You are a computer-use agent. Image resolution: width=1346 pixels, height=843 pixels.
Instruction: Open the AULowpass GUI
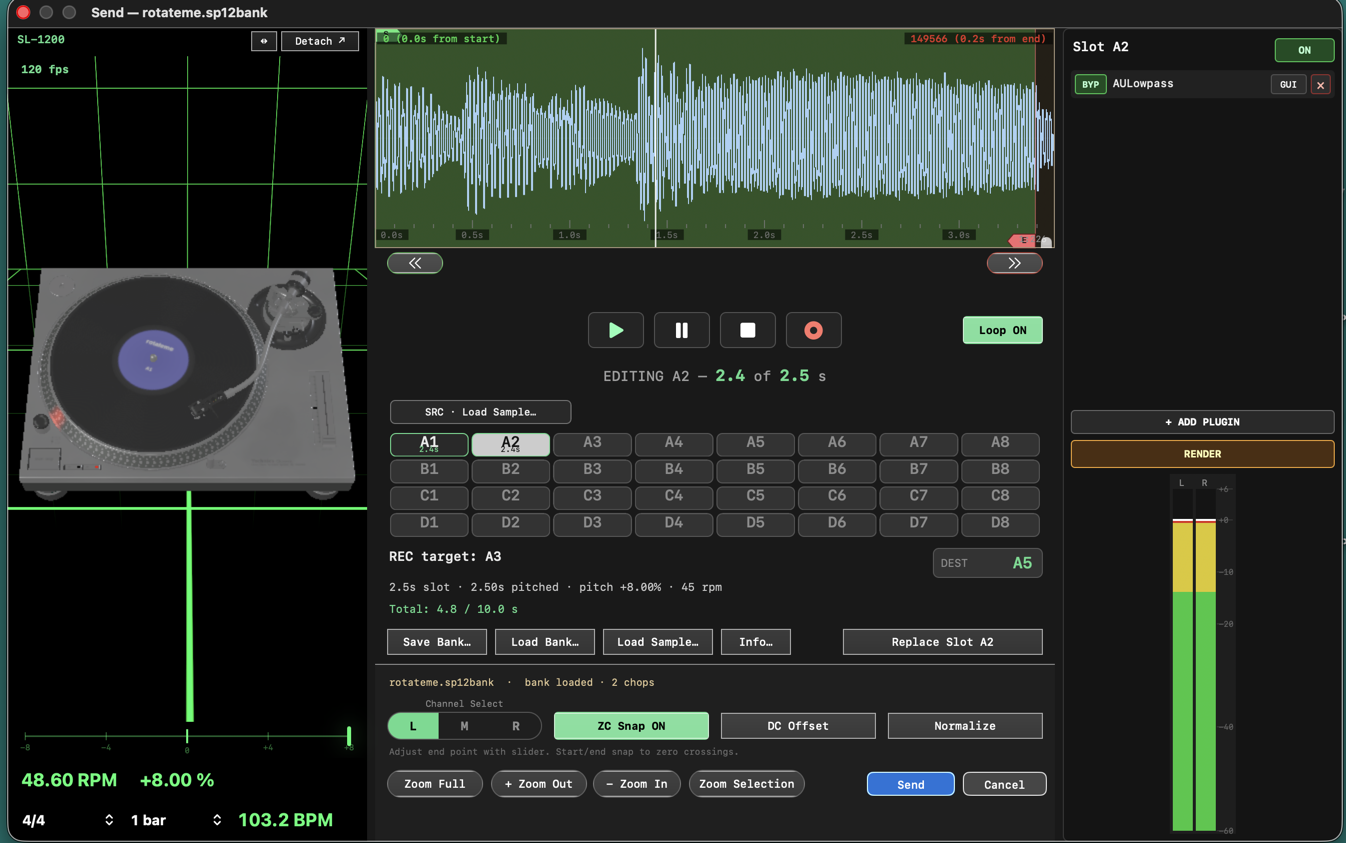tap(1288, 85)
